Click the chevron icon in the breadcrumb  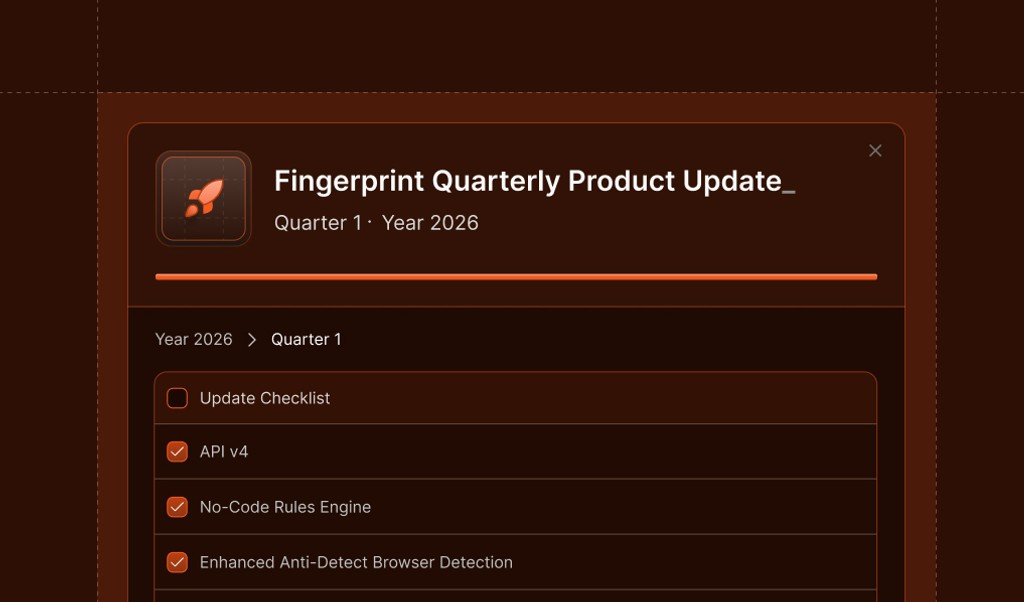tap(252, 339)
